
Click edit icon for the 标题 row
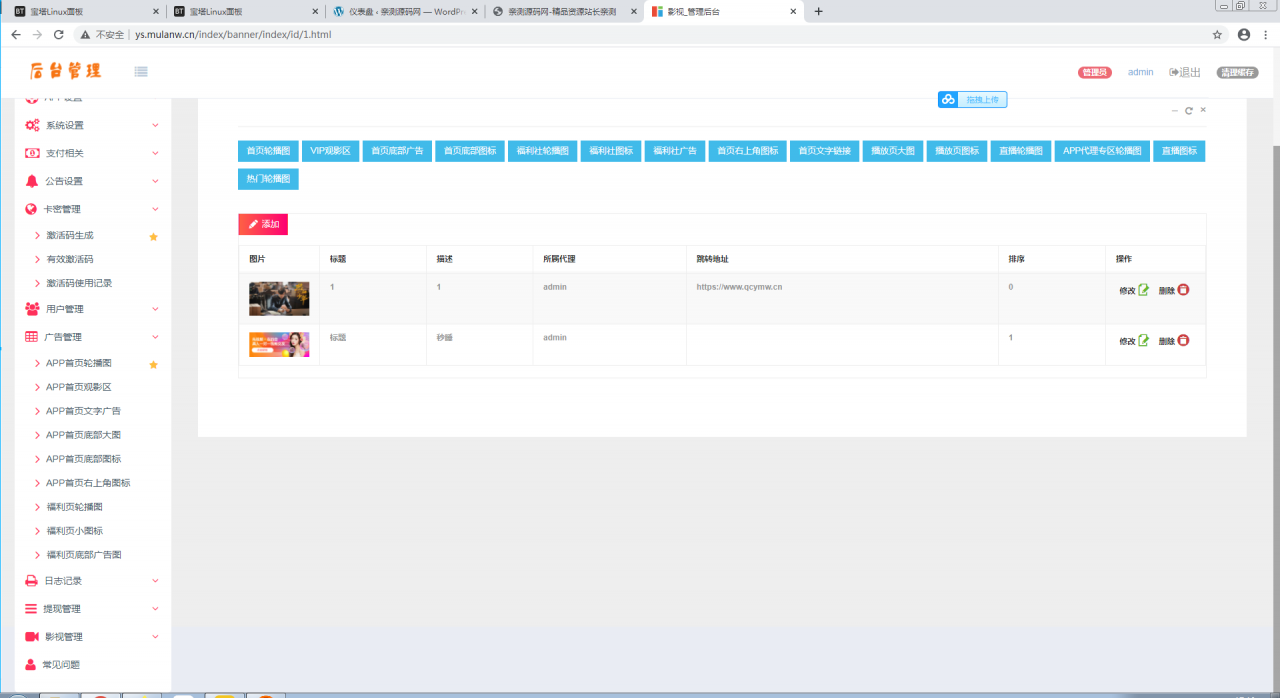pyautogui.click(x=1144, y=341)
